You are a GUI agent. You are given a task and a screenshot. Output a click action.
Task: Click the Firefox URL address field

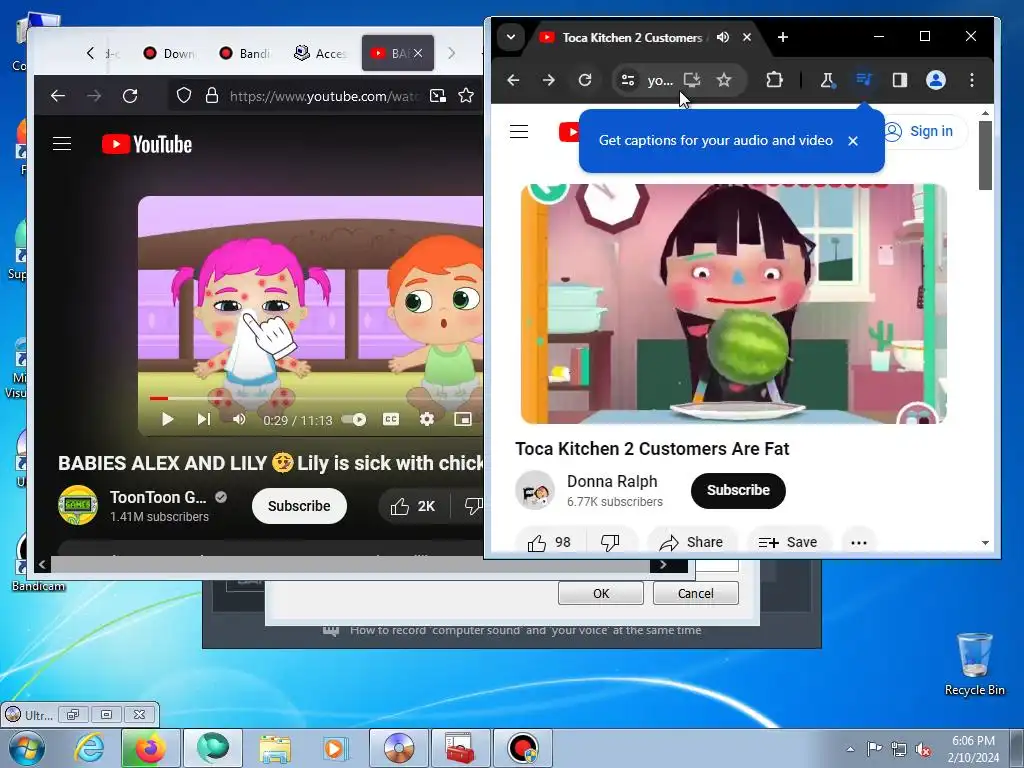(323, 96)
